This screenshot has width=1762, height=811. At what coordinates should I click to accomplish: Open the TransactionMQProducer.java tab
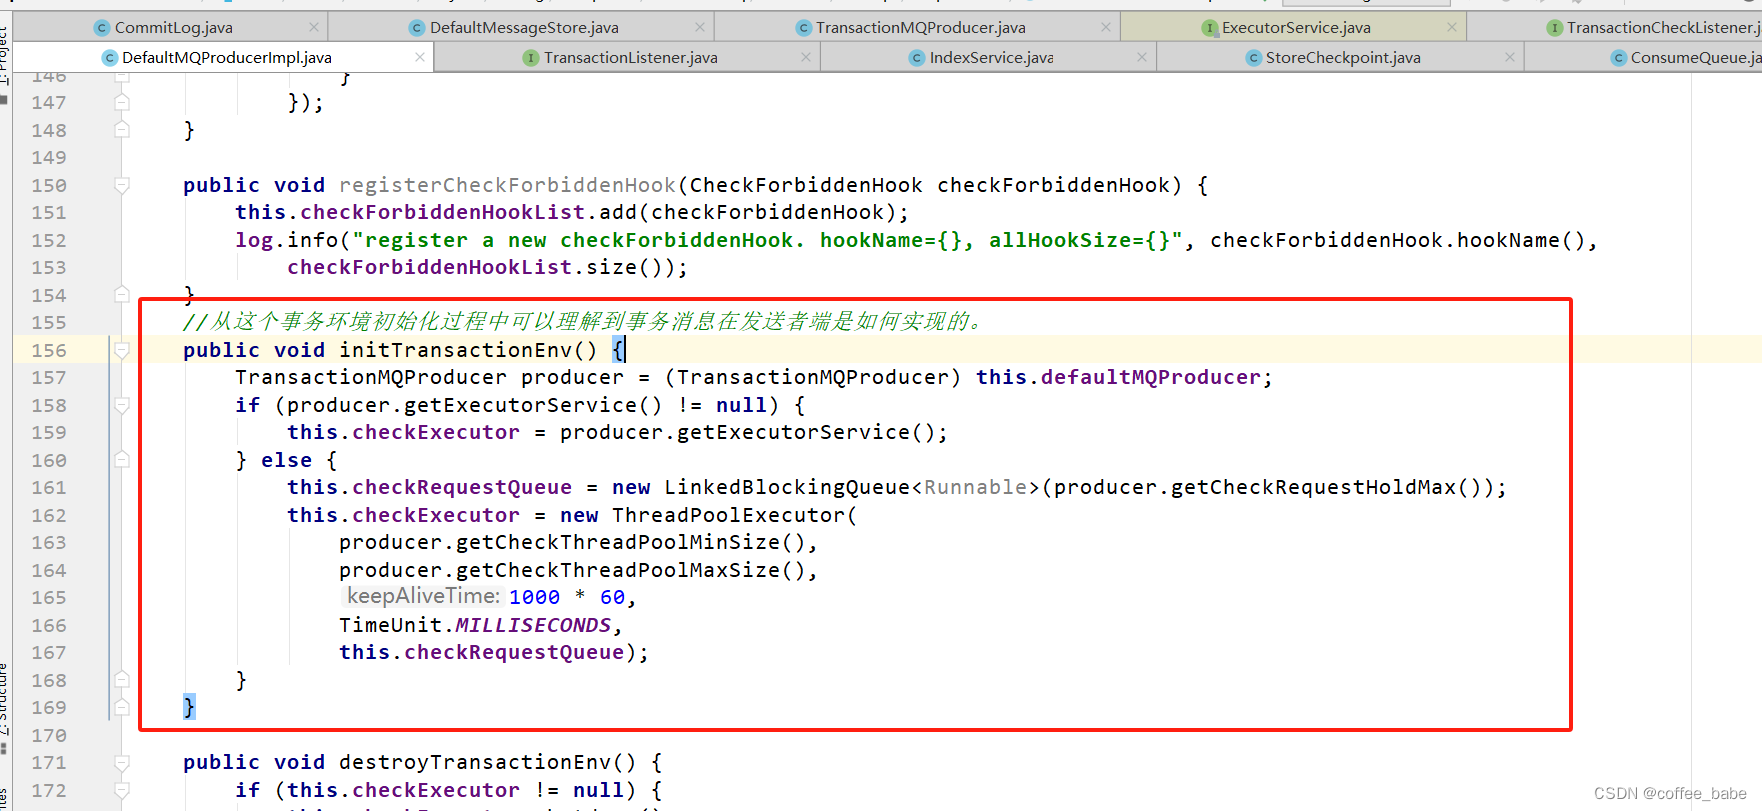pos(920,28)
